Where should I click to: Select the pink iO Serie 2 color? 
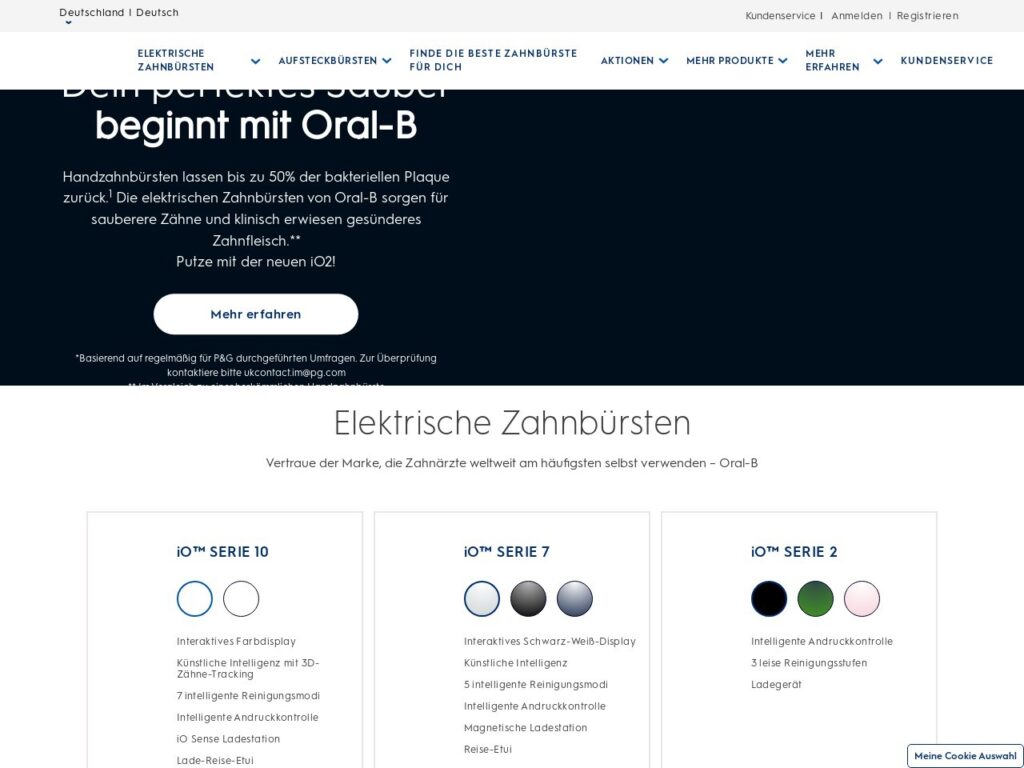coord(862,599)
